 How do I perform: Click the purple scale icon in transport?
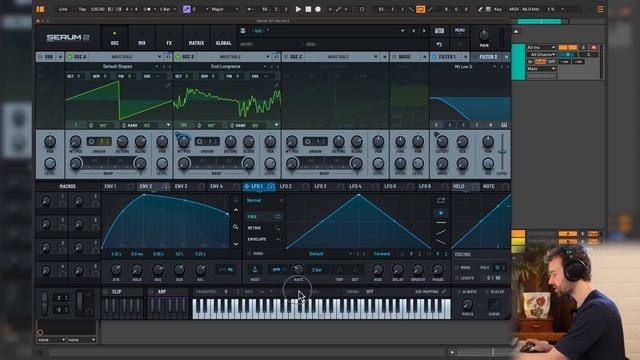pos(187,9)
